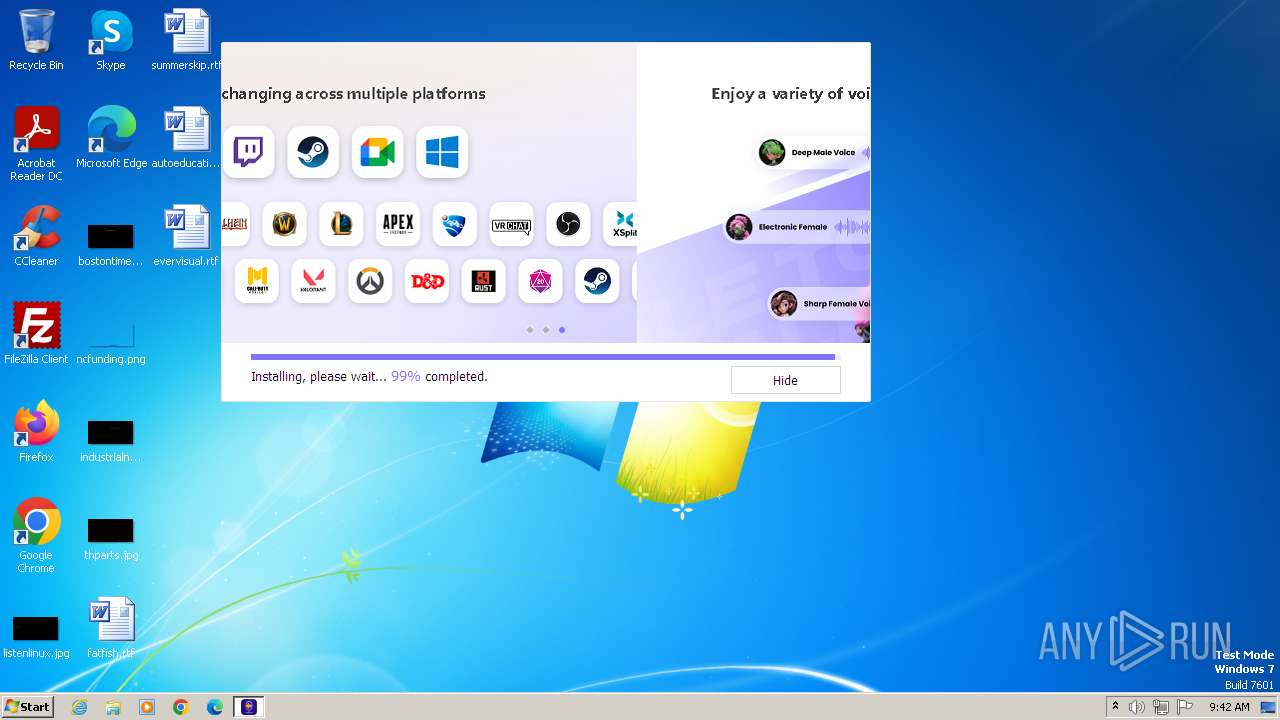The image size is (1280, 720).
Task: Select the Recycle Bin desktop icon
Action: 36,40
